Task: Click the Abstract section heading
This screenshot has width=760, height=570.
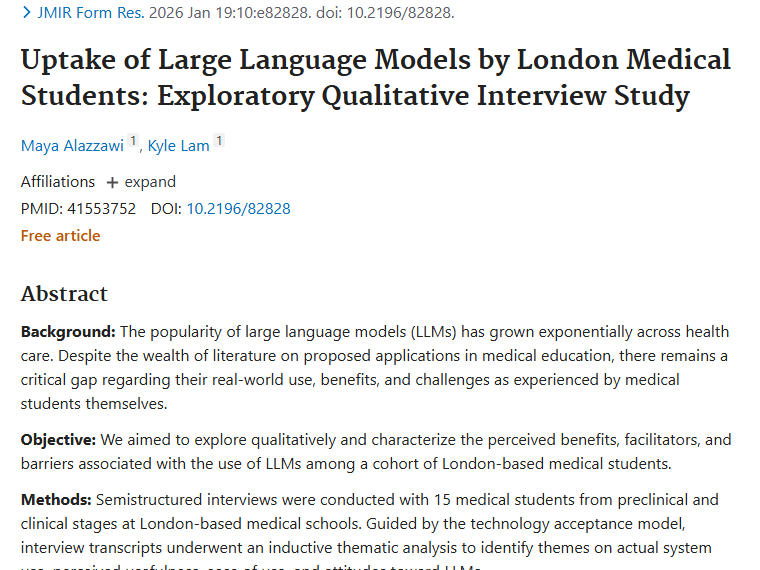Action: pyautogui.click(x=64, y=294)
